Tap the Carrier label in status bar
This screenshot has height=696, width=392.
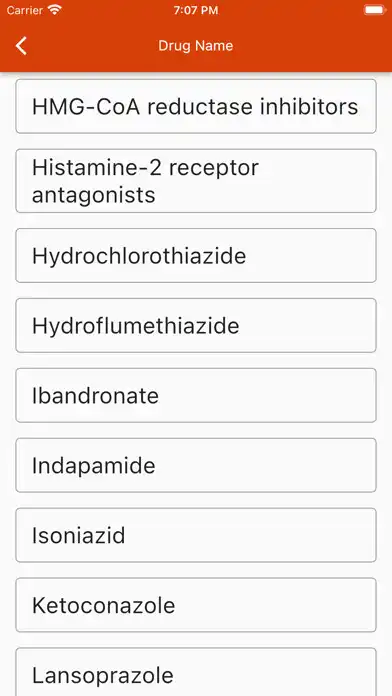[x=25, y=10]
